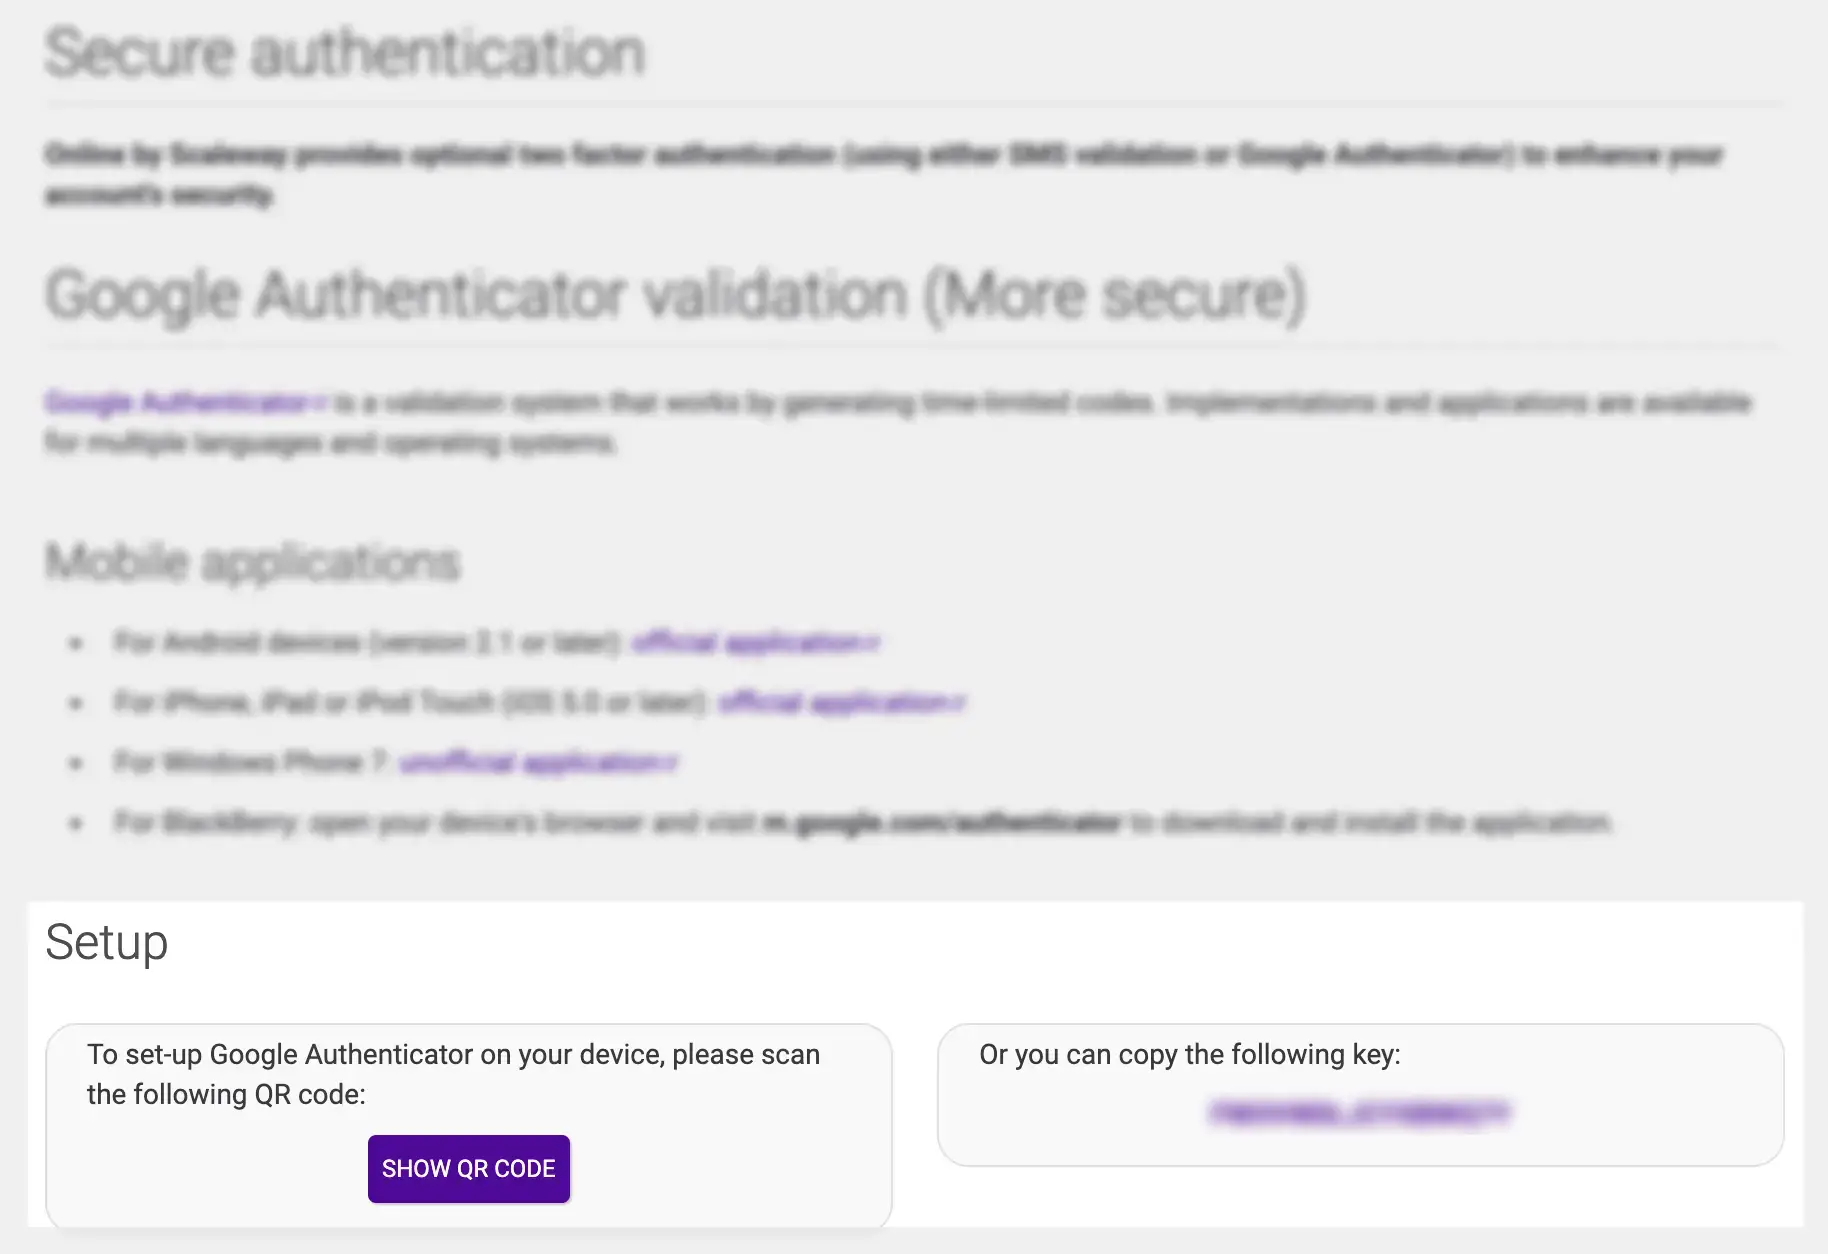
Task: Click the QR code scan instruction text
Action: pos(453,1074)
